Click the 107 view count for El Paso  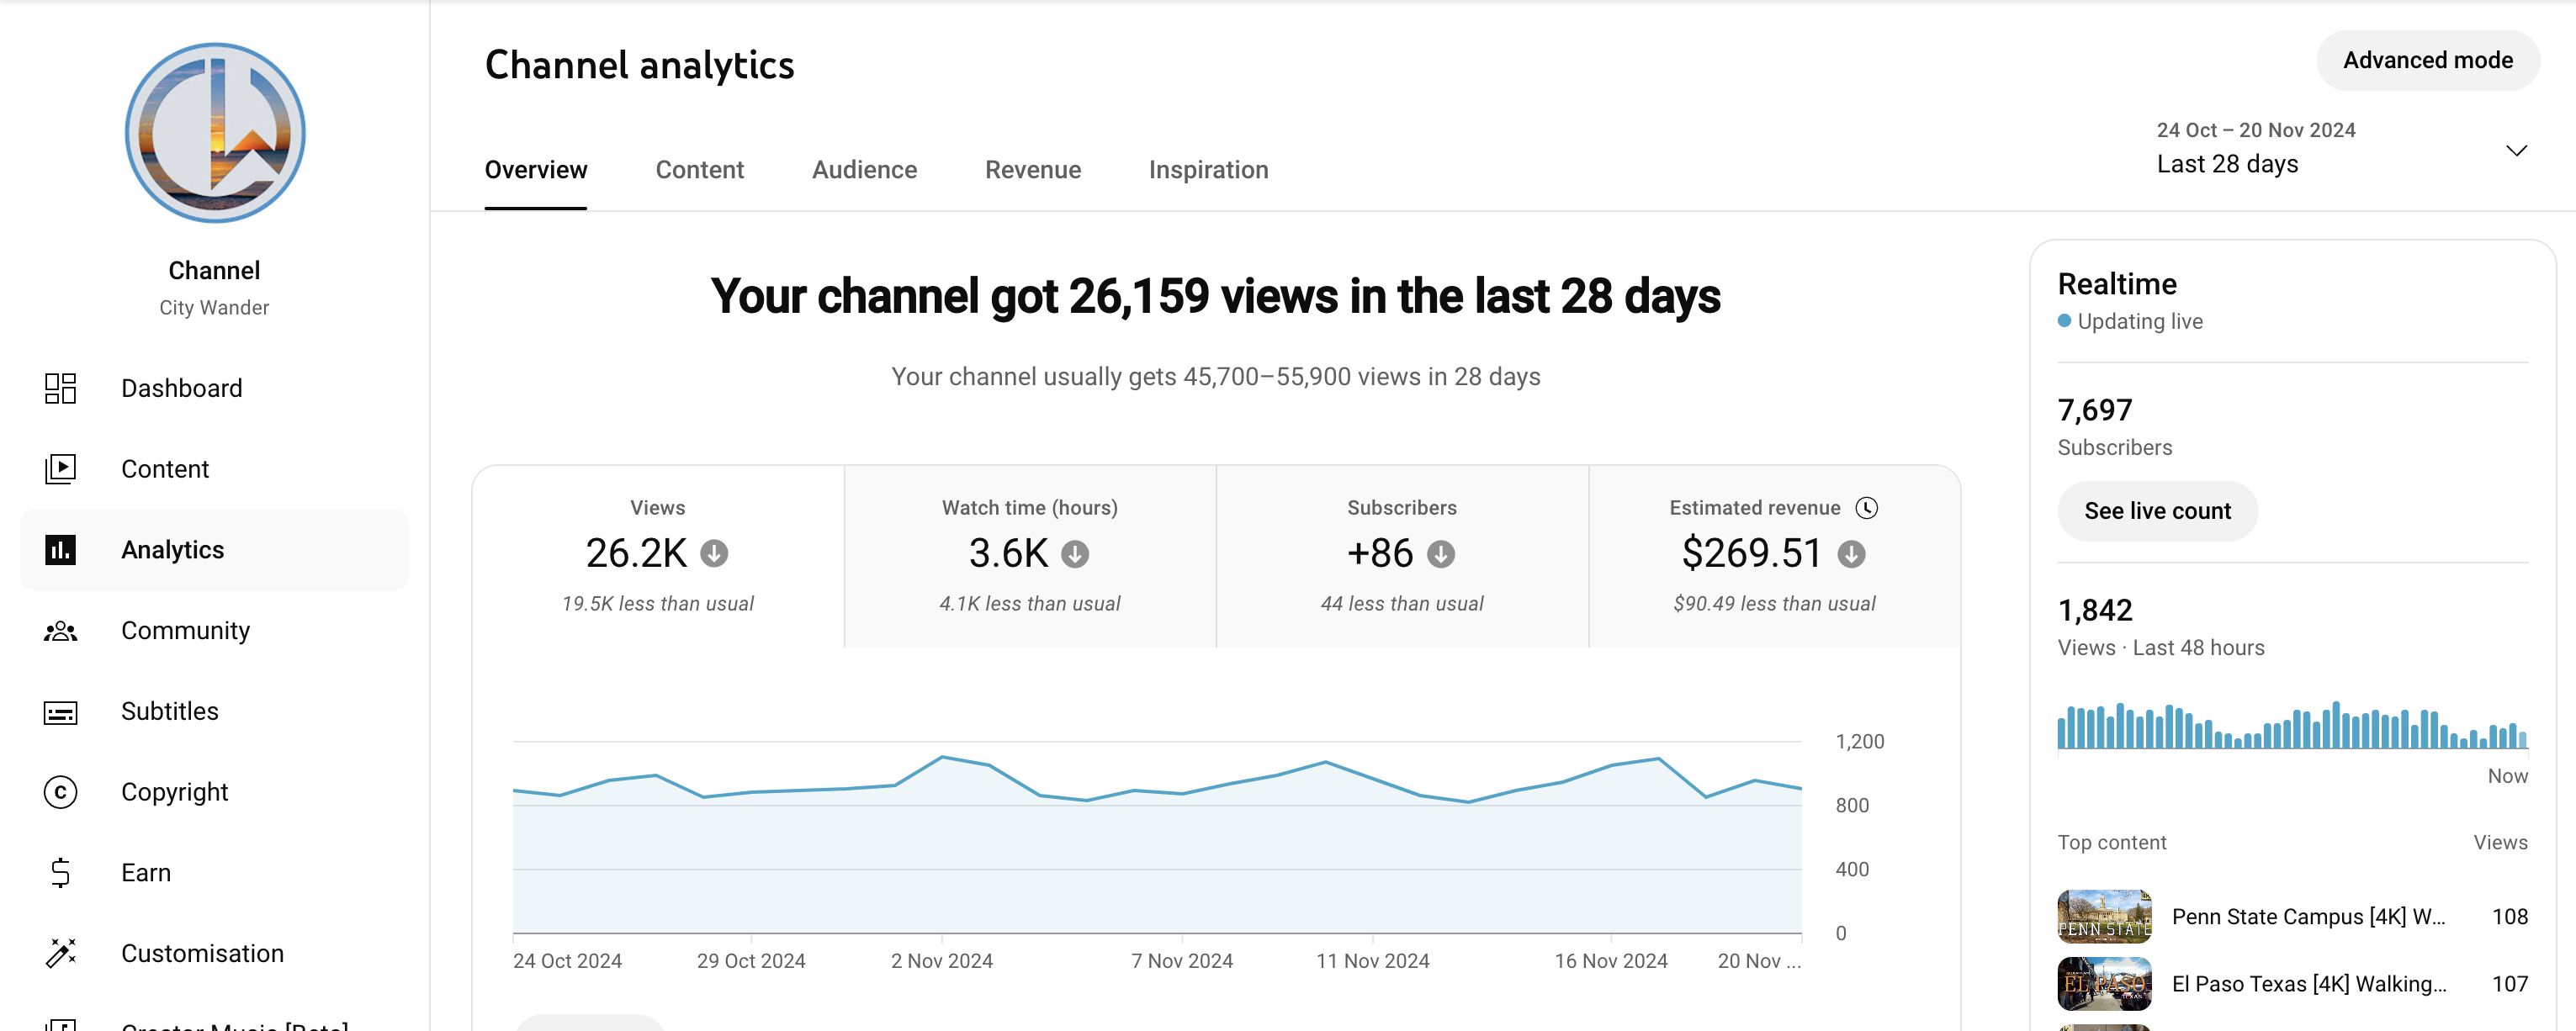coord(2509,984)
